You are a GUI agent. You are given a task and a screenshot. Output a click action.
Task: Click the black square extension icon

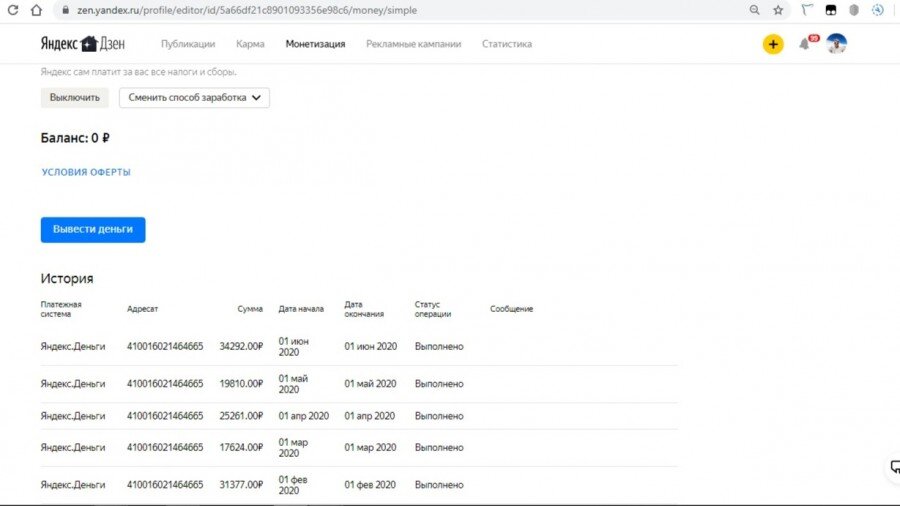point(831,10)
